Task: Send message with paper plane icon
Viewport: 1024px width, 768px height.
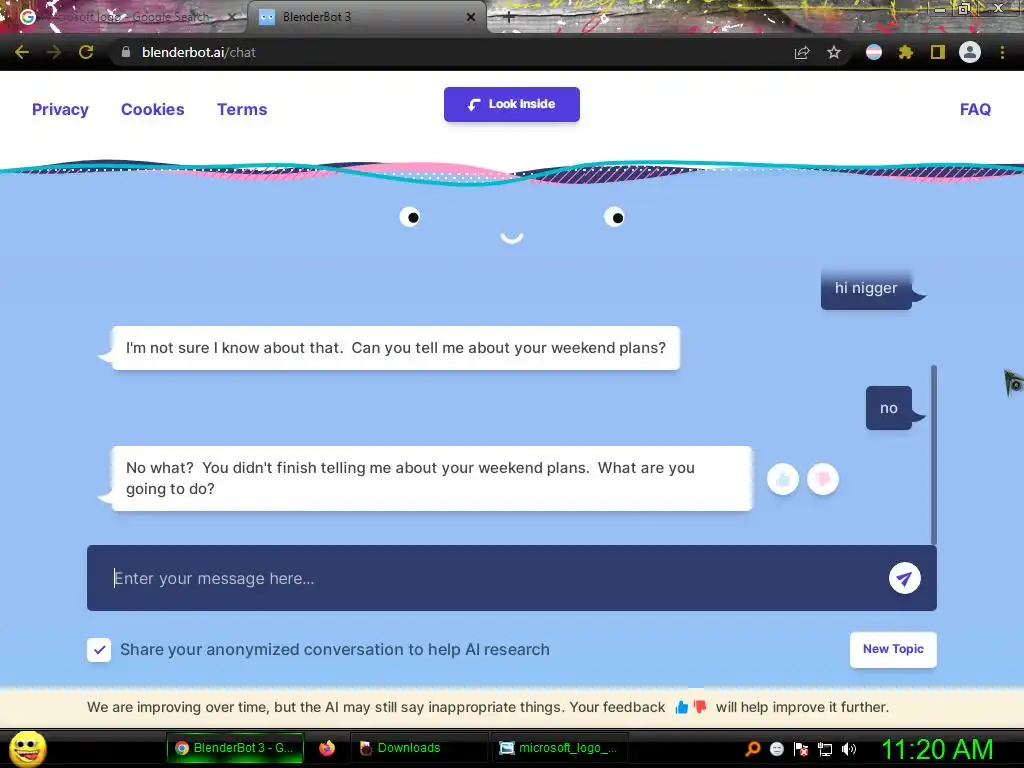Action: pos(904,578)
